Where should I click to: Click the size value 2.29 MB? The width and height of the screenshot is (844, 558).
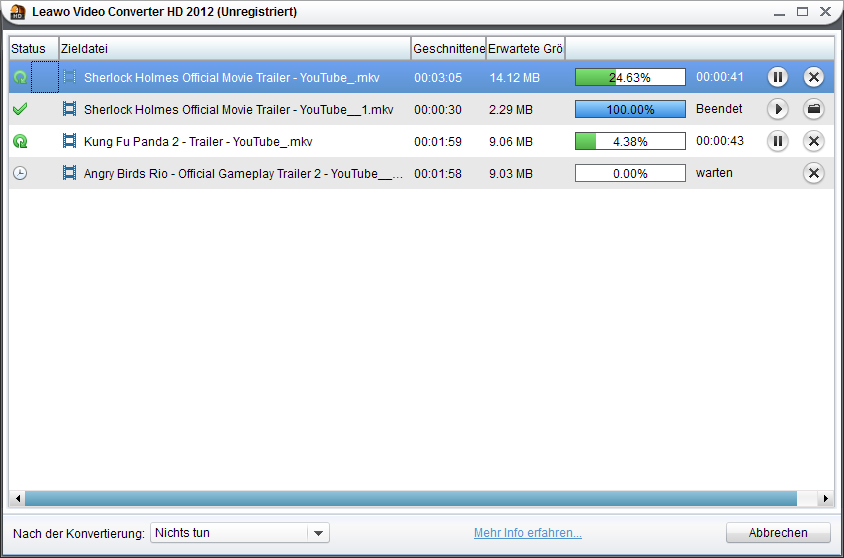click(x=510, y=109)
